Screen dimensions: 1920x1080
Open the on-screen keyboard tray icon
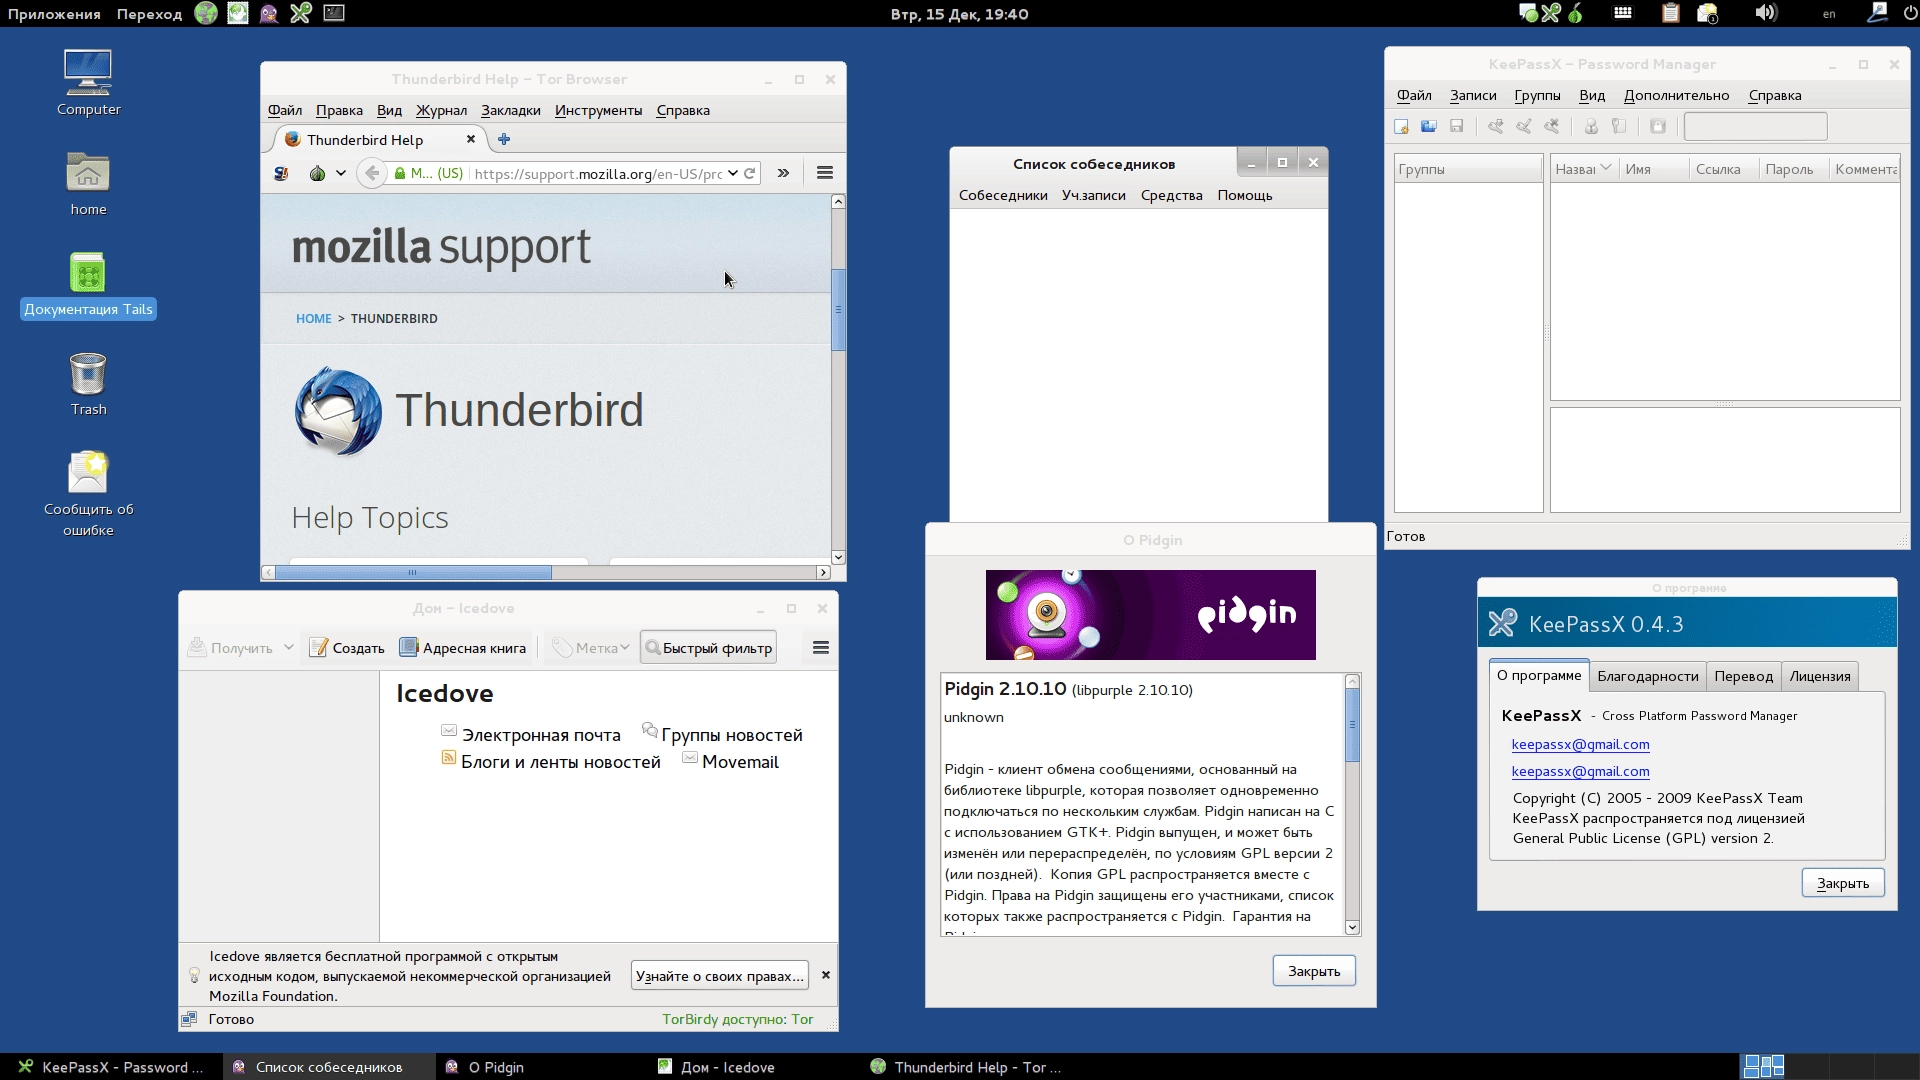tap(1623, 13)
